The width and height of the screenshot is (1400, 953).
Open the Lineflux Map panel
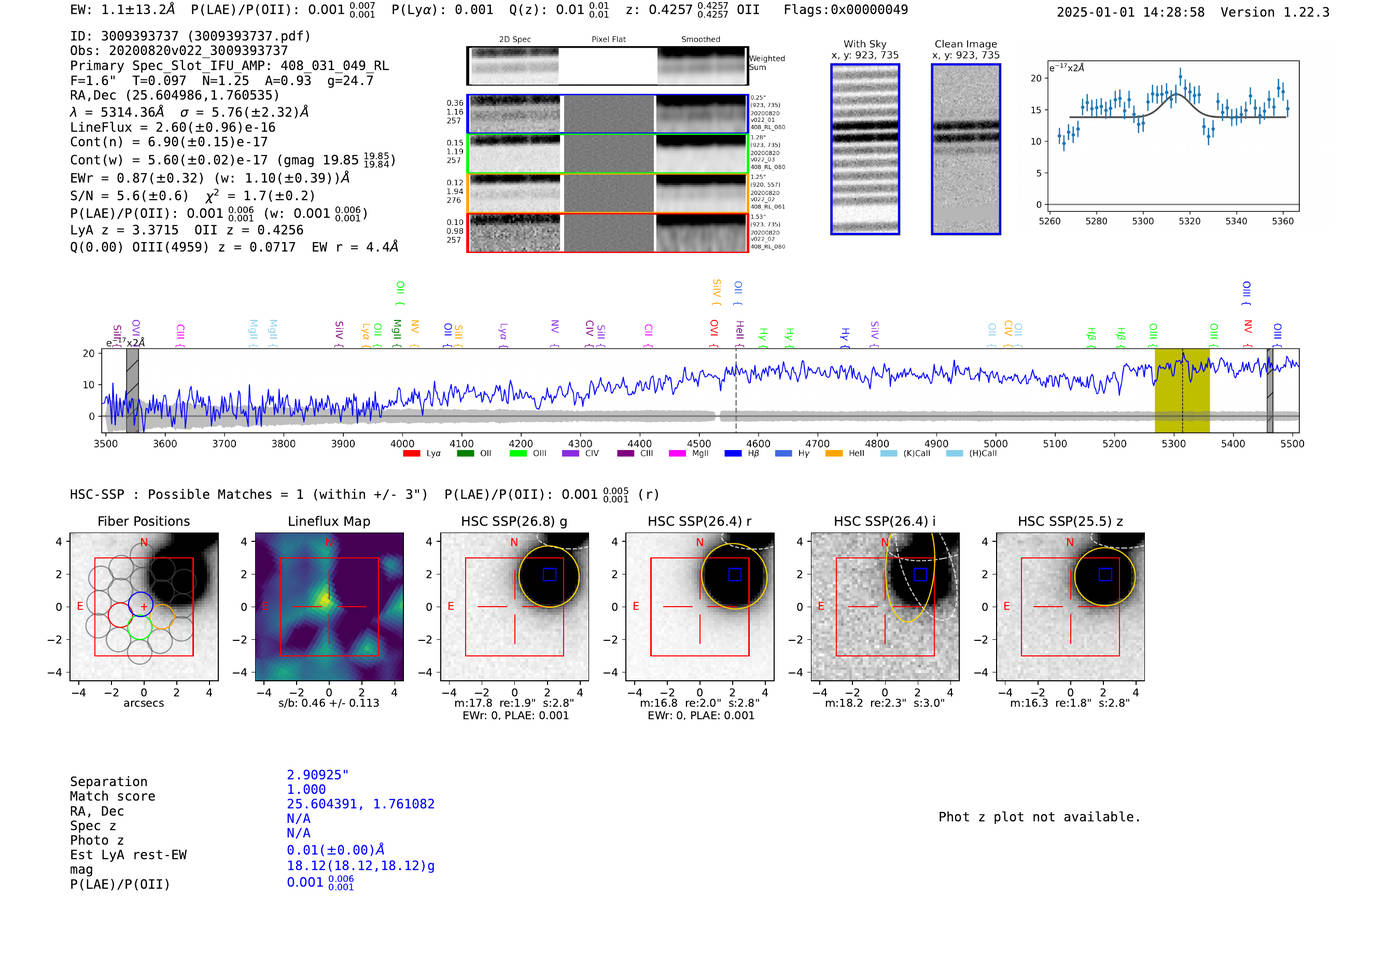click(329, 607)
